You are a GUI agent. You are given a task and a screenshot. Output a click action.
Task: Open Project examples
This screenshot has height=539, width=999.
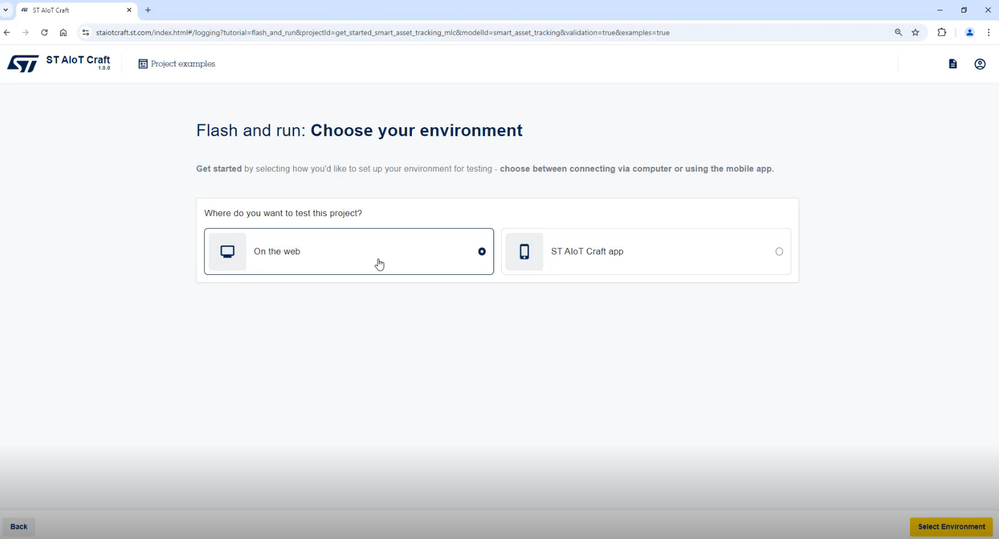point(176,64)
